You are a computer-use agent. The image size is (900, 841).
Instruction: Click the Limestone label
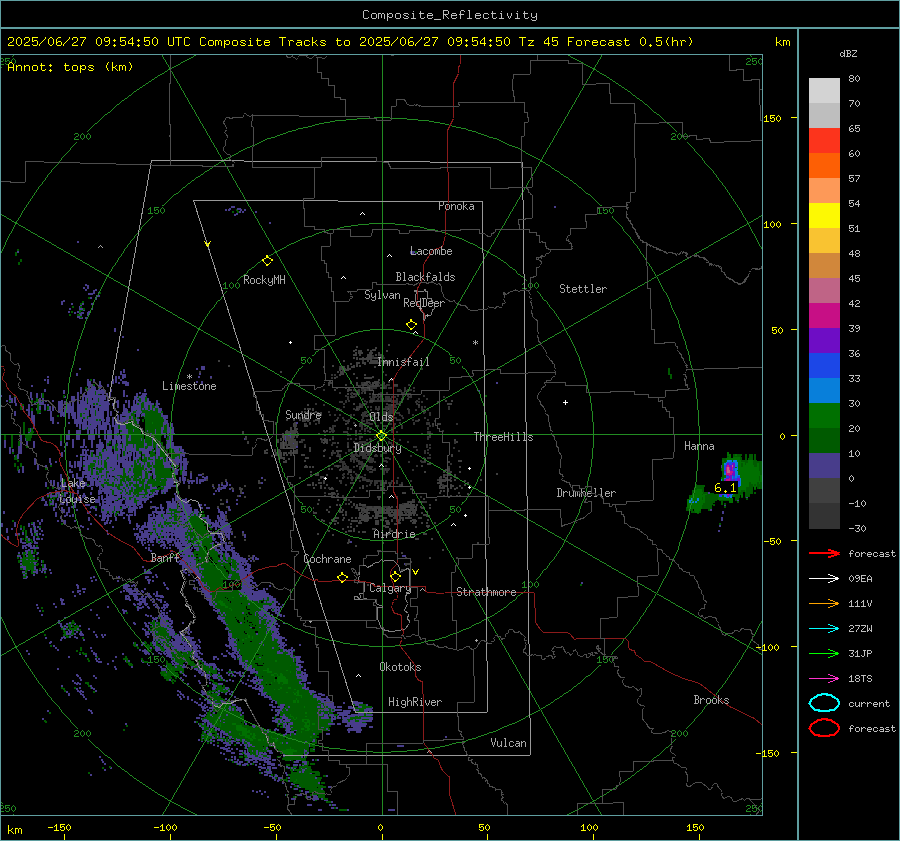coord(189,386)
